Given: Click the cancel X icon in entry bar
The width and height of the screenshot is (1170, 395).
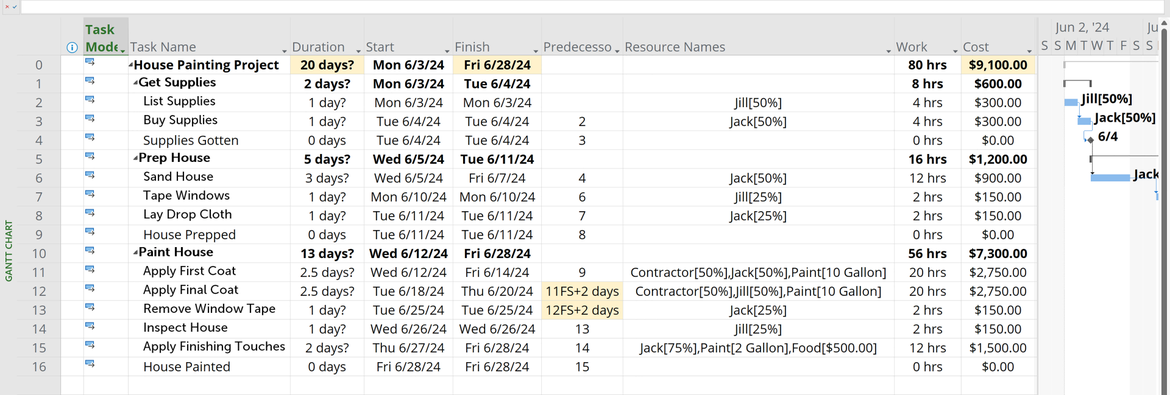Looking at the screenshot, I should click(x=7, y=7).
